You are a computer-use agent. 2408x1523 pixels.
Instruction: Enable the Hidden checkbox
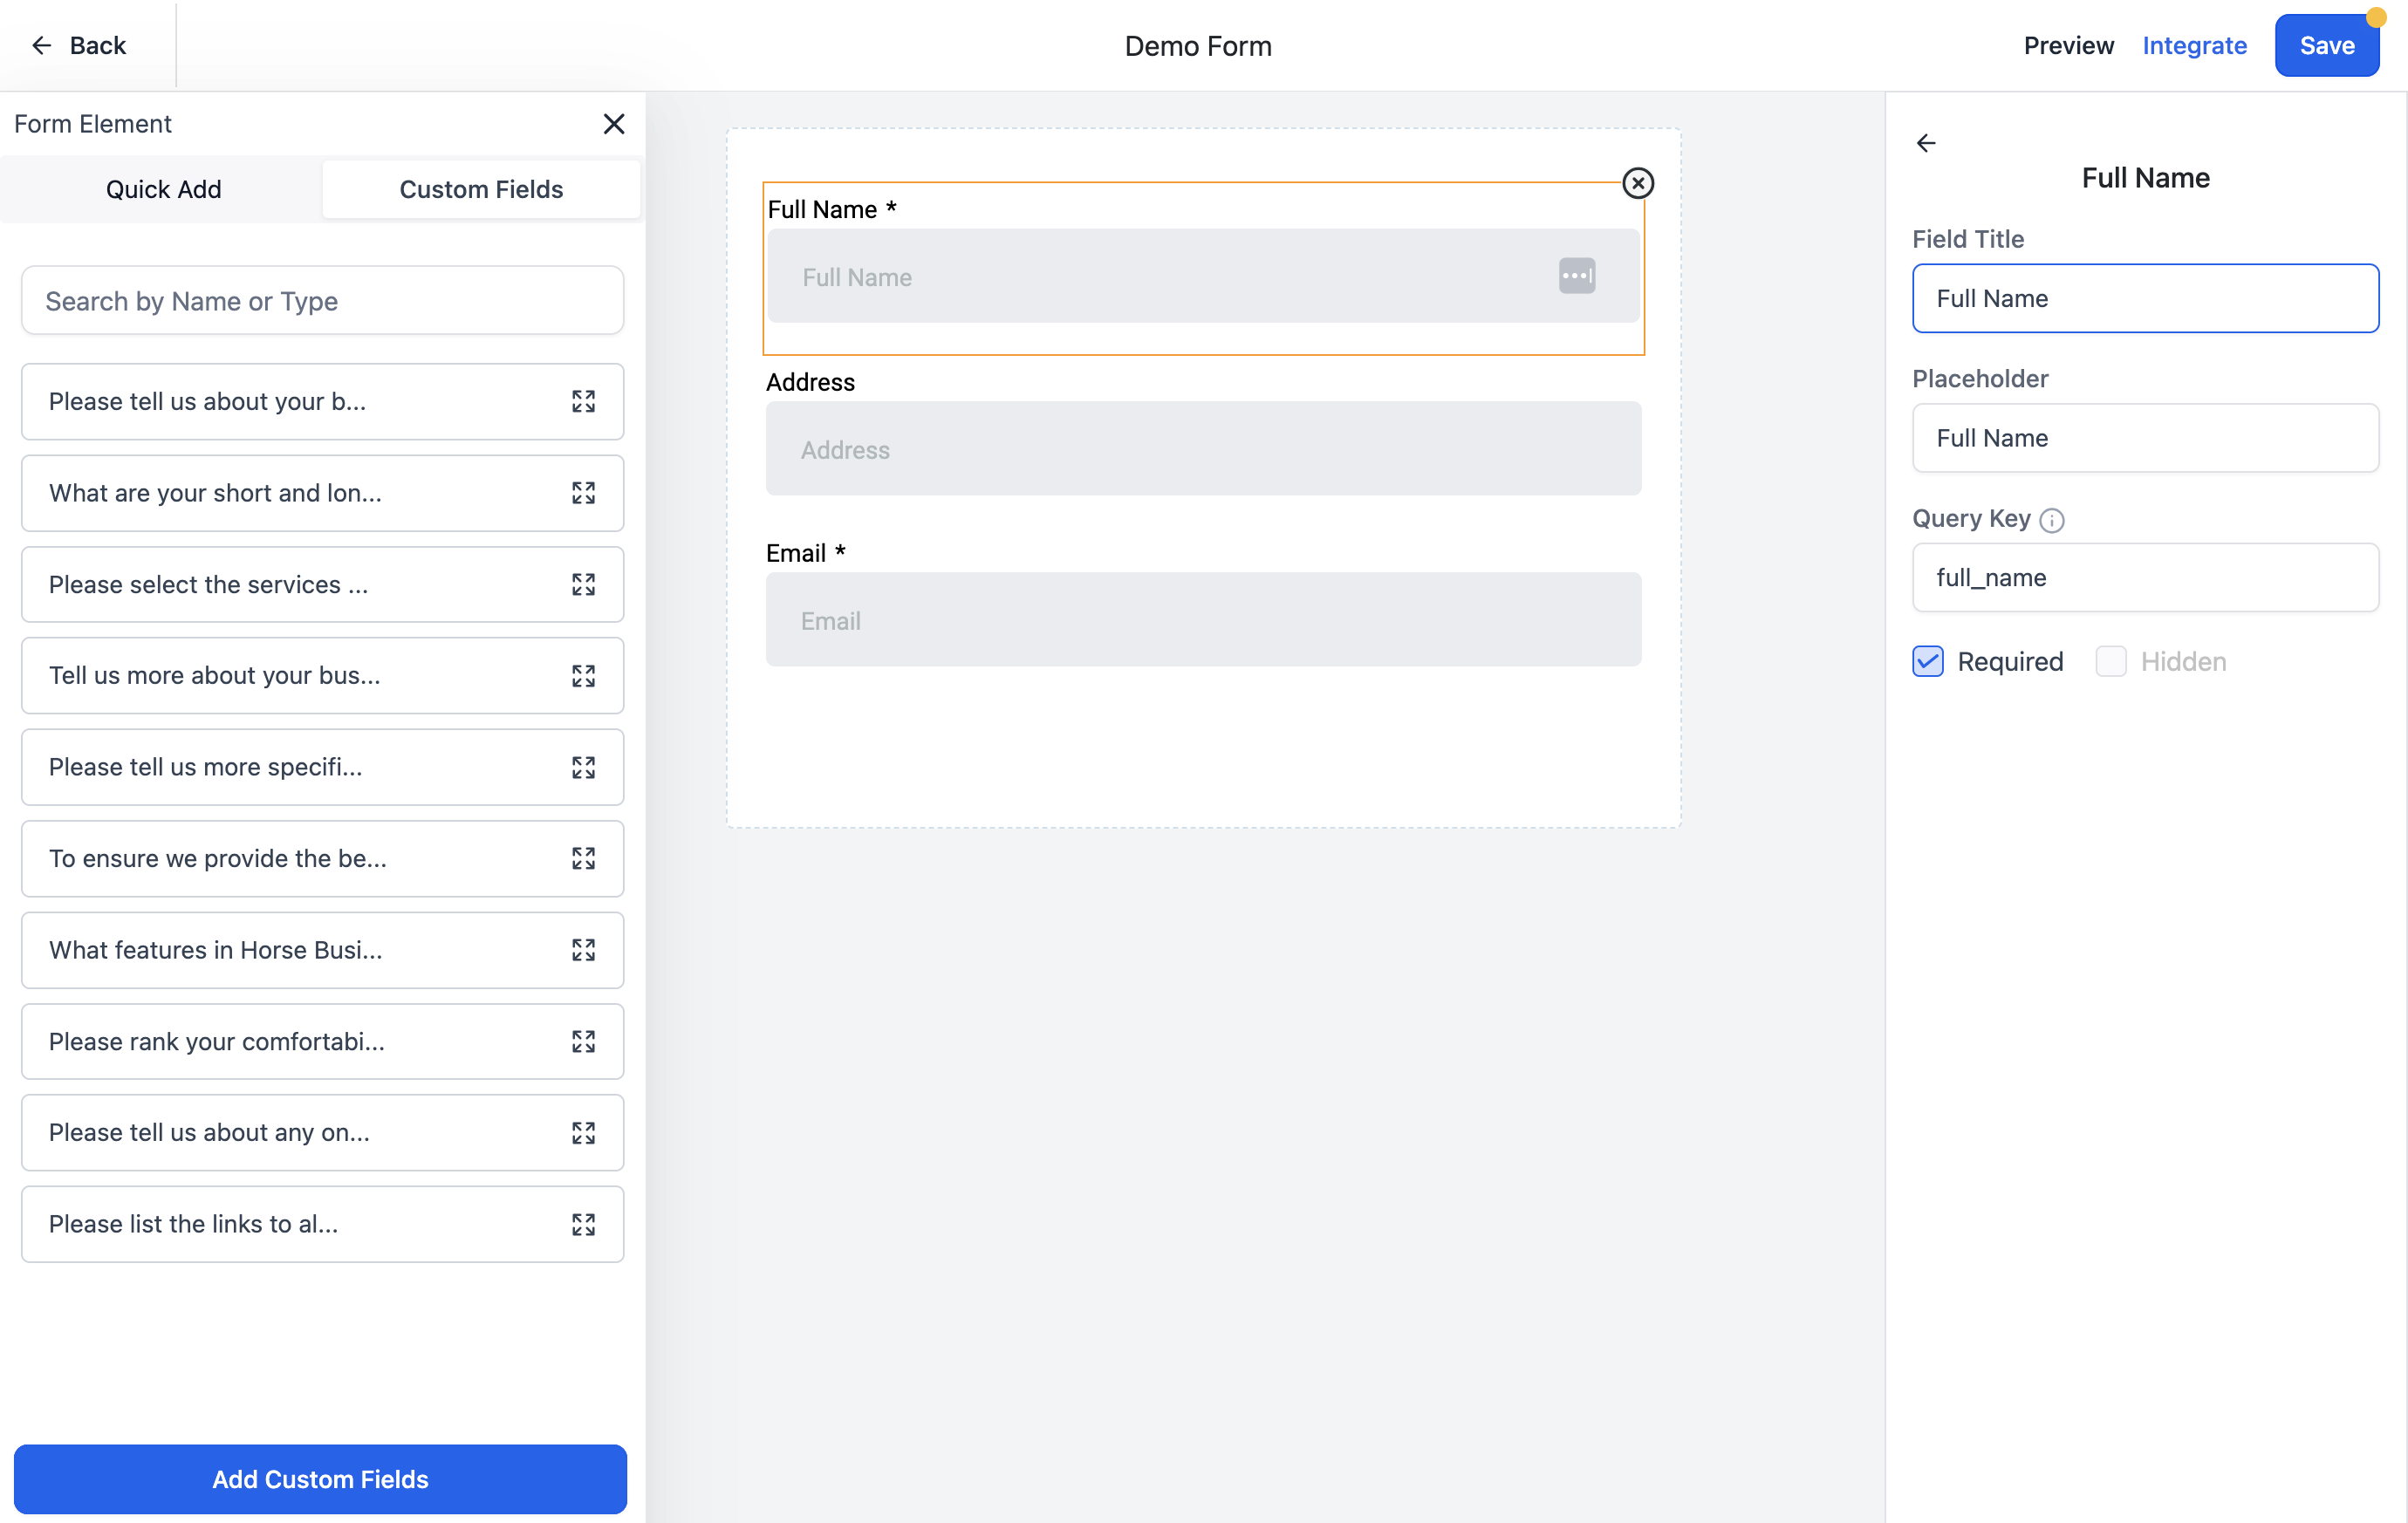pyautogui.click(x=2110, y=662)
